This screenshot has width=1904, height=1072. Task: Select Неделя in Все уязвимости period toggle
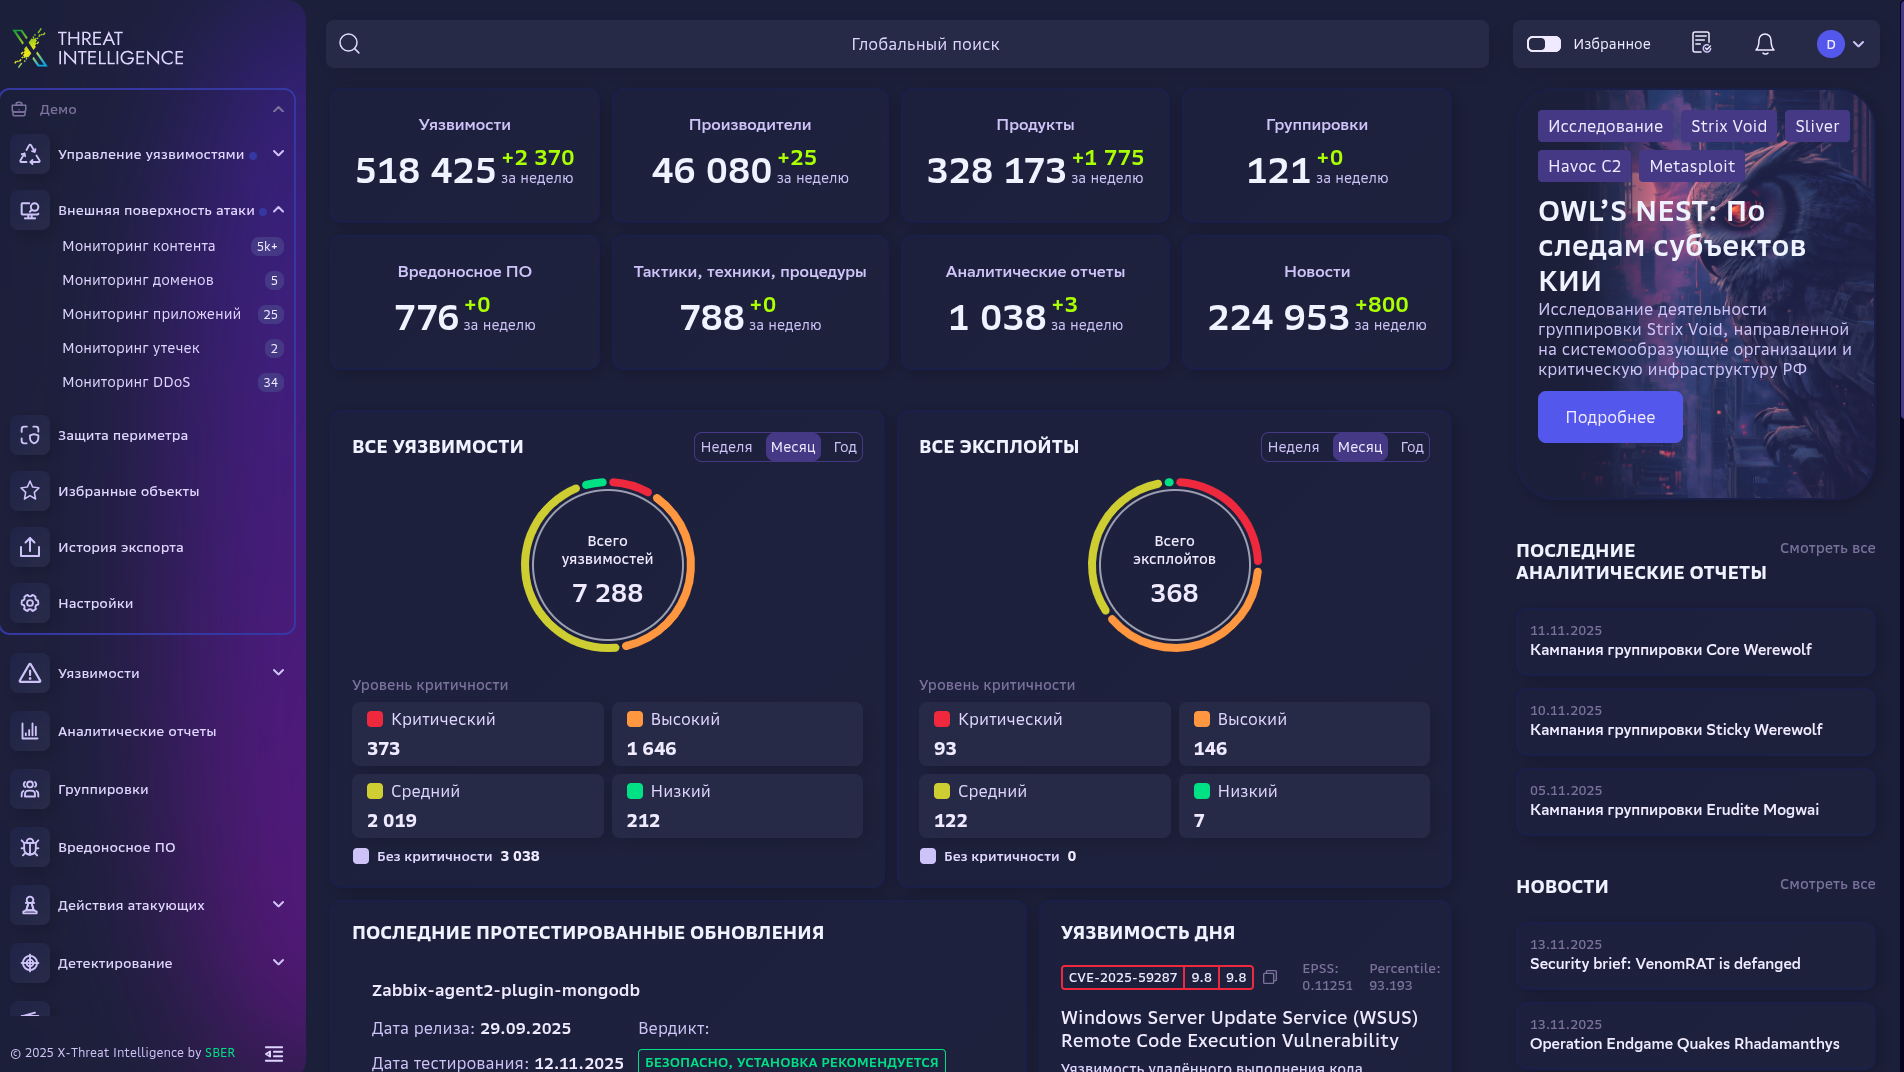point(726,447)
